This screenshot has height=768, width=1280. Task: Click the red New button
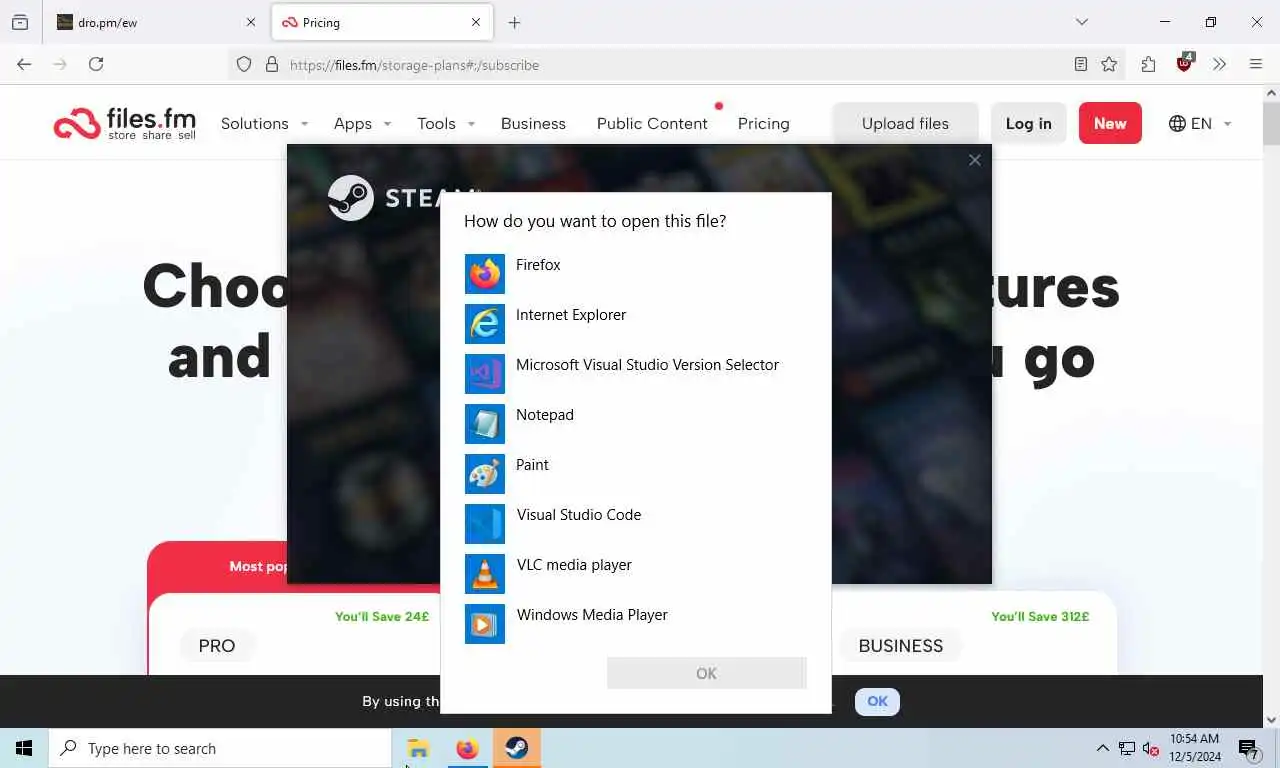(1110, 124)
